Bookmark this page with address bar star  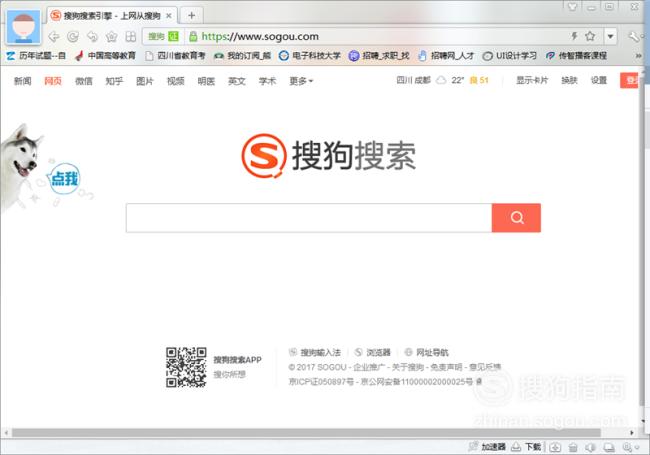point(590,36)
